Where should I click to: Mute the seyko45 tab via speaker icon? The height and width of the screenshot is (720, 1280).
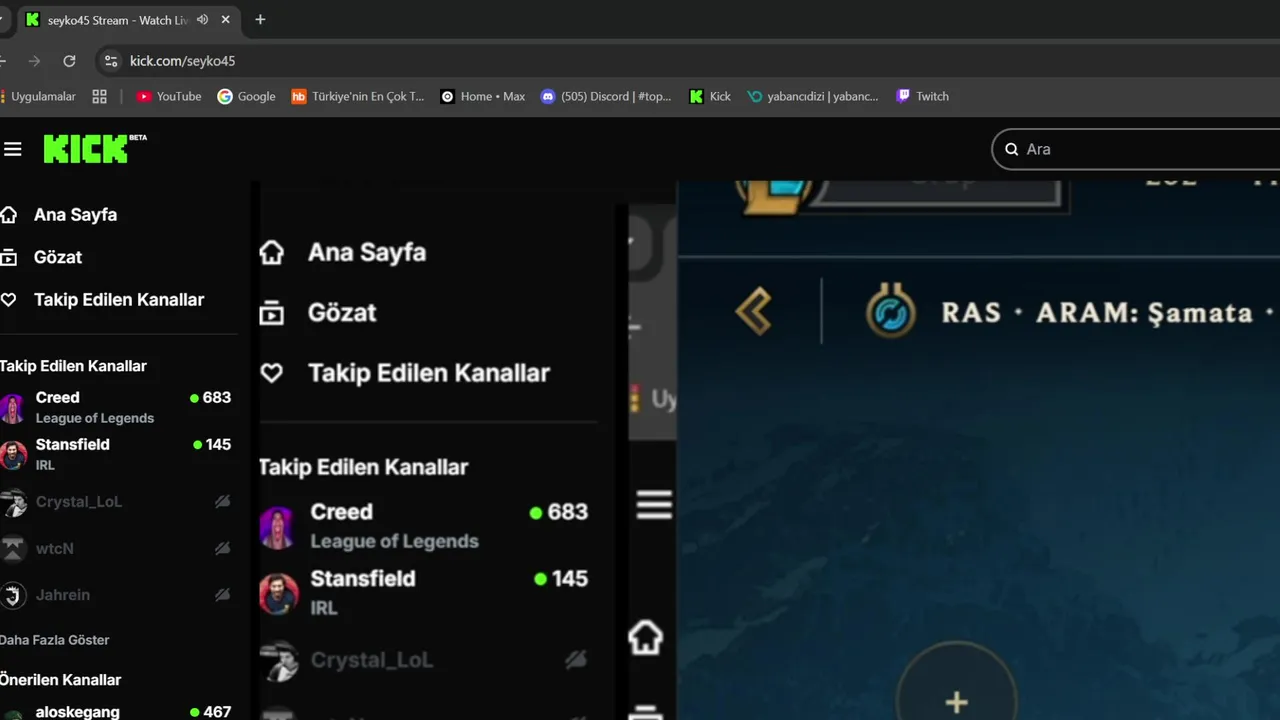(203, 20)
